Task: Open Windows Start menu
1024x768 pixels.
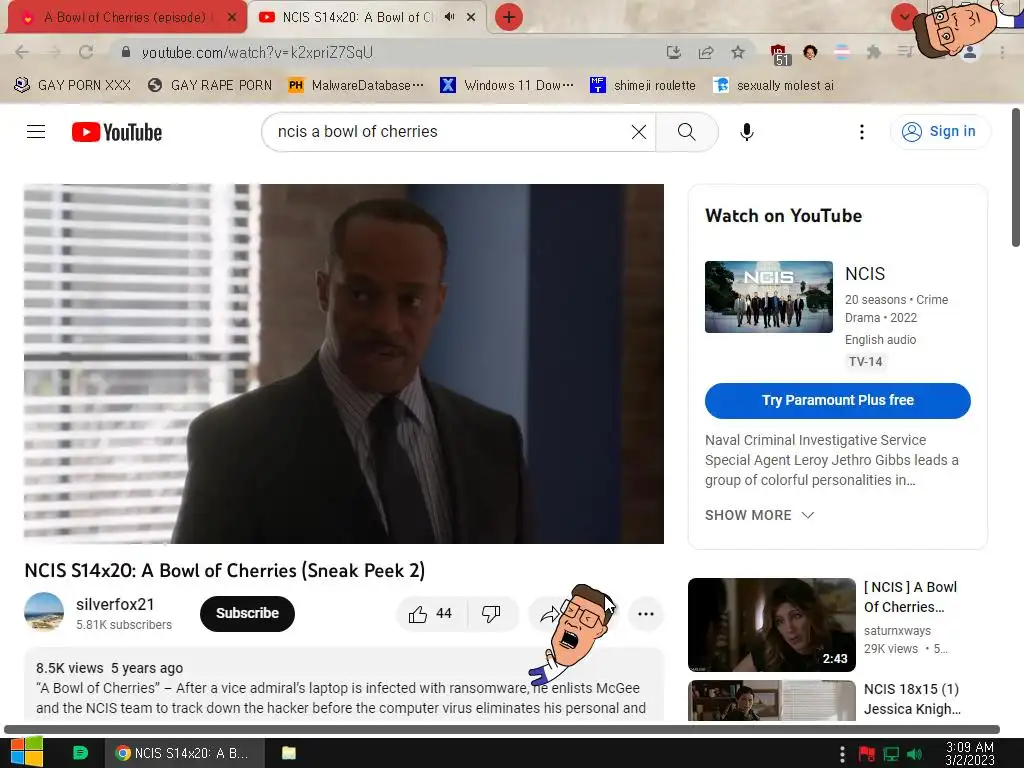Action: [27, 753]
